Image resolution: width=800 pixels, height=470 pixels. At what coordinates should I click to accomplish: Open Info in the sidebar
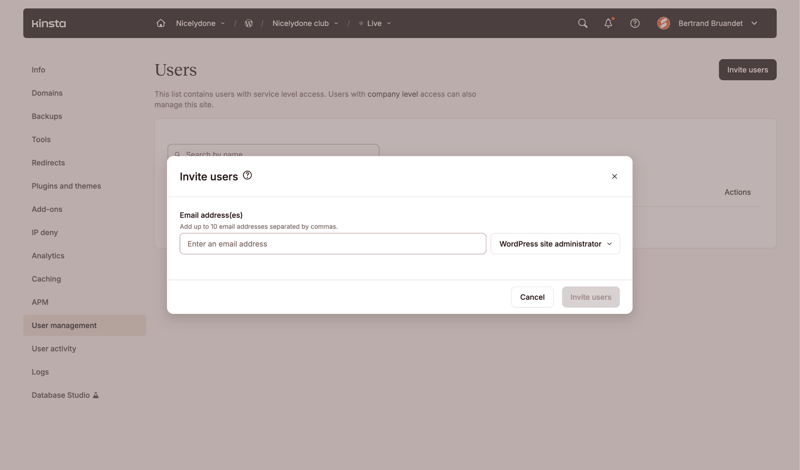coord(38,70)
